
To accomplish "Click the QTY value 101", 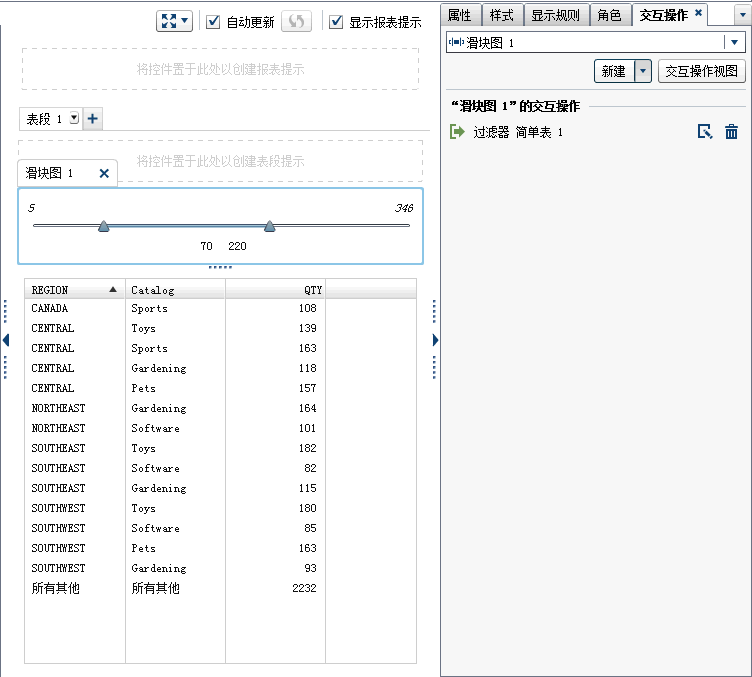I will [x=307, y=428].
